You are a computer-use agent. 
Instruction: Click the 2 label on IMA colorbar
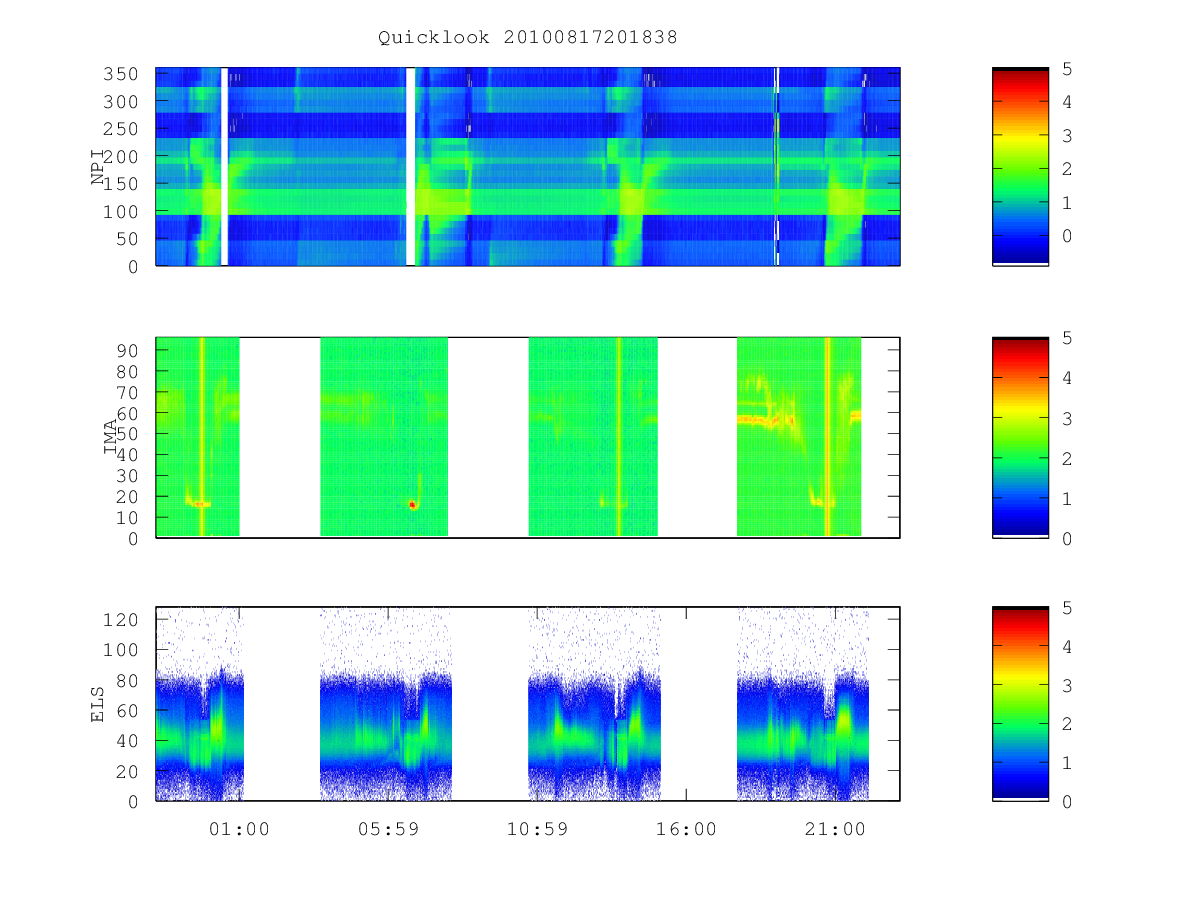1067,458
